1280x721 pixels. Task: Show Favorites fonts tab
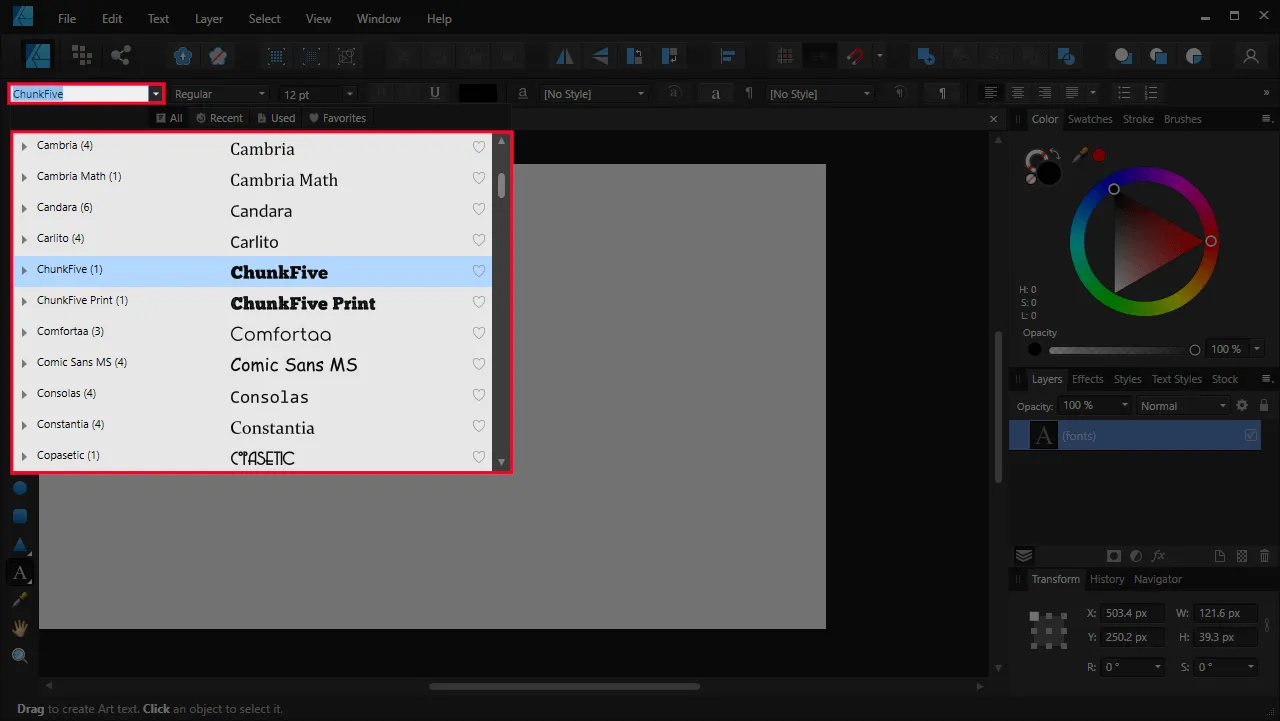(x=337, y=118)
